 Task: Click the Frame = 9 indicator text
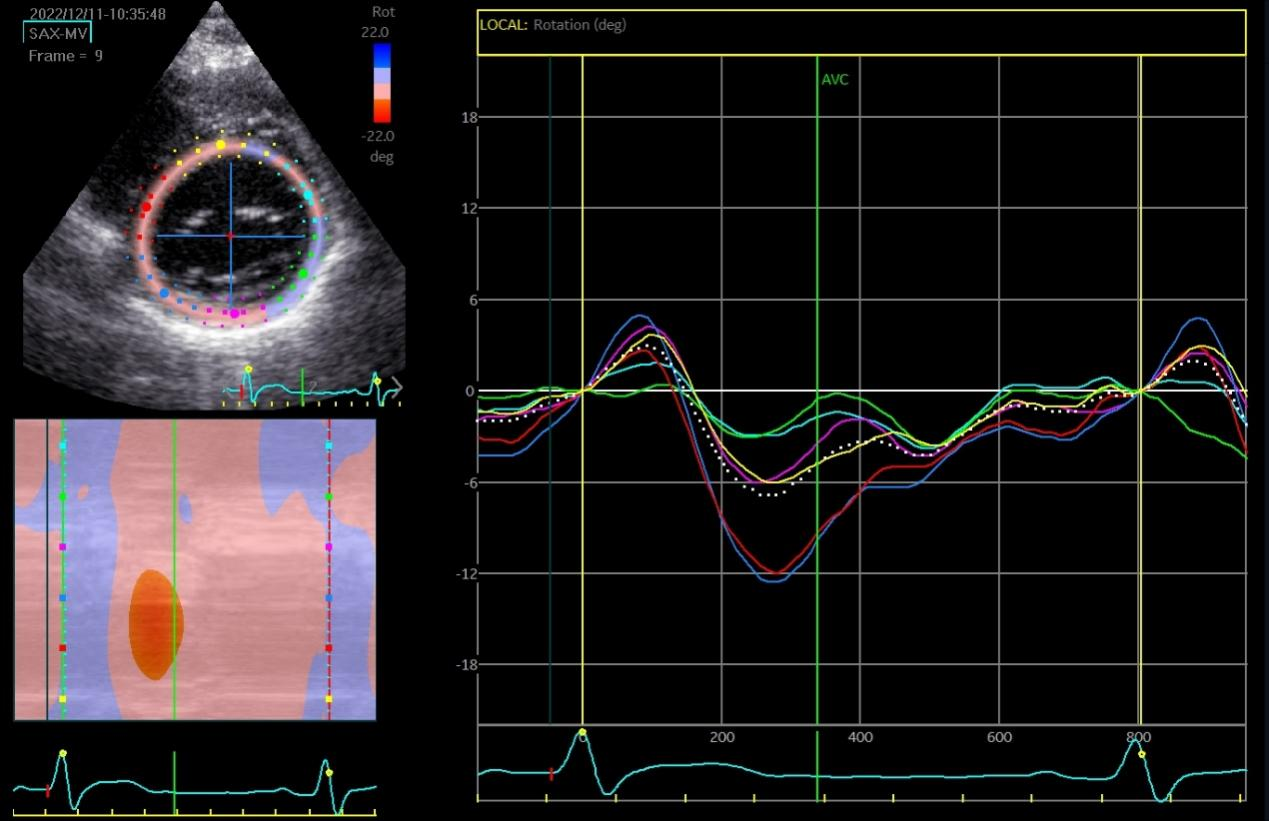point(65,56)
